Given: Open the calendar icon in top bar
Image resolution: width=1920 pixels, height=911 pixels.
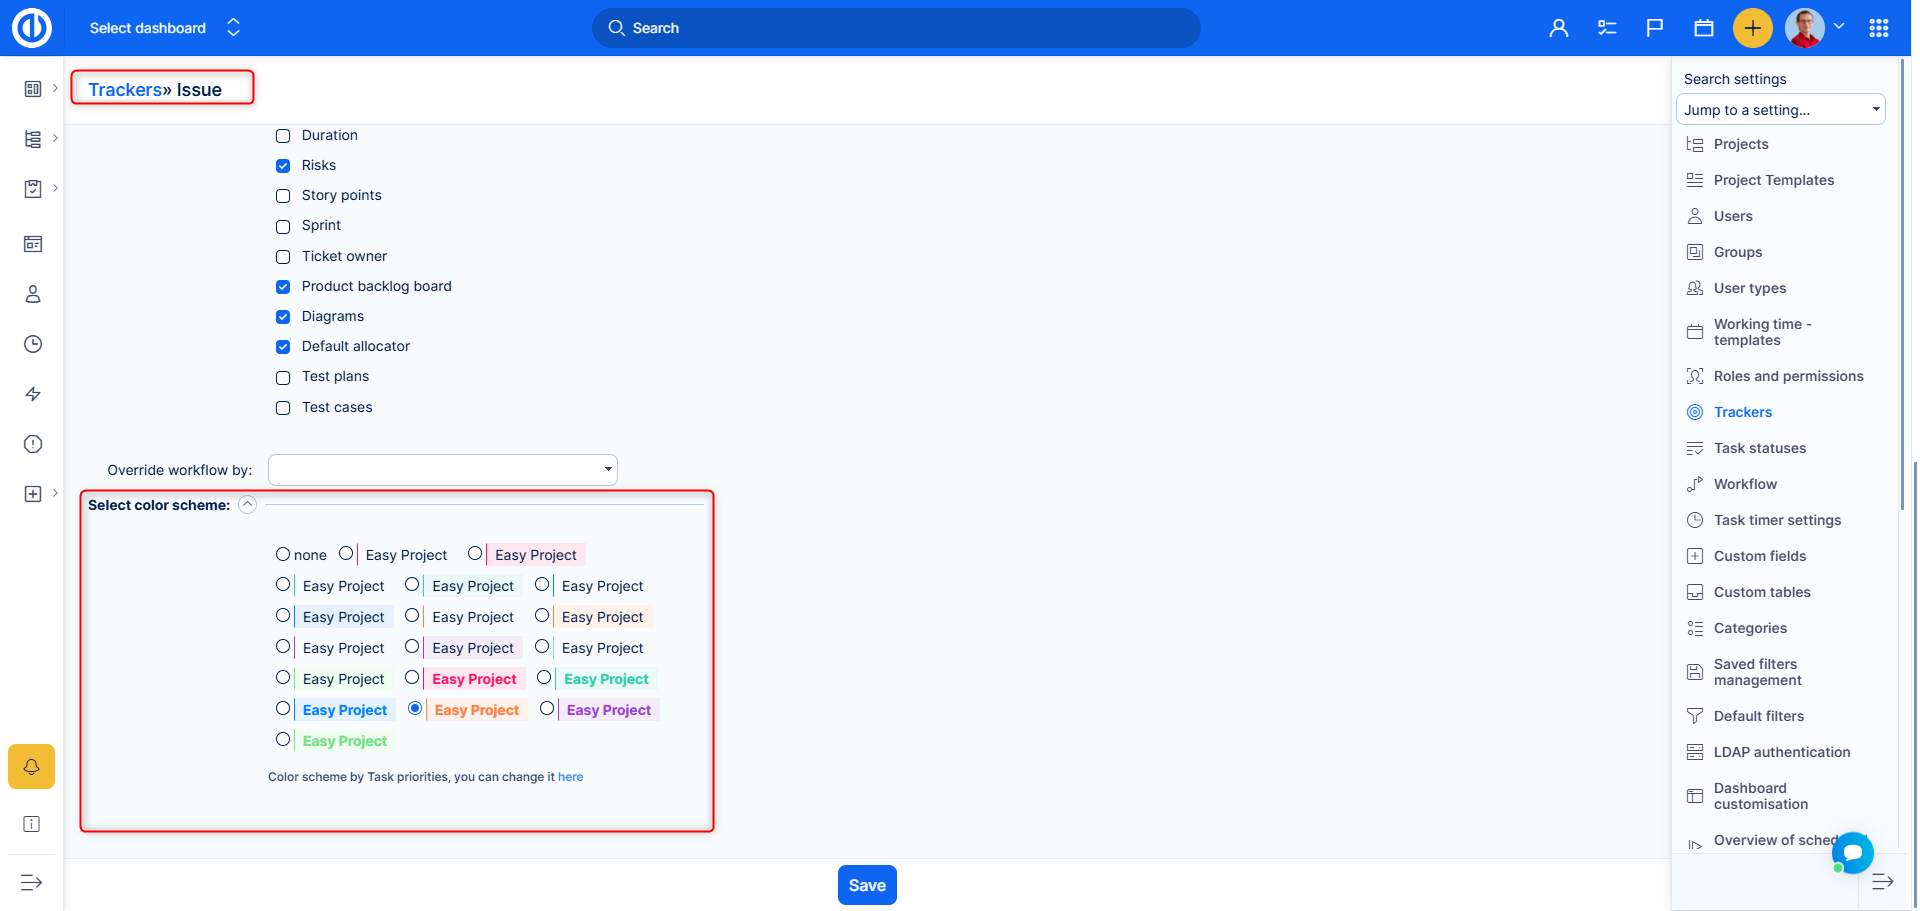Looking at the screenshot, I should coord(1704,28).
